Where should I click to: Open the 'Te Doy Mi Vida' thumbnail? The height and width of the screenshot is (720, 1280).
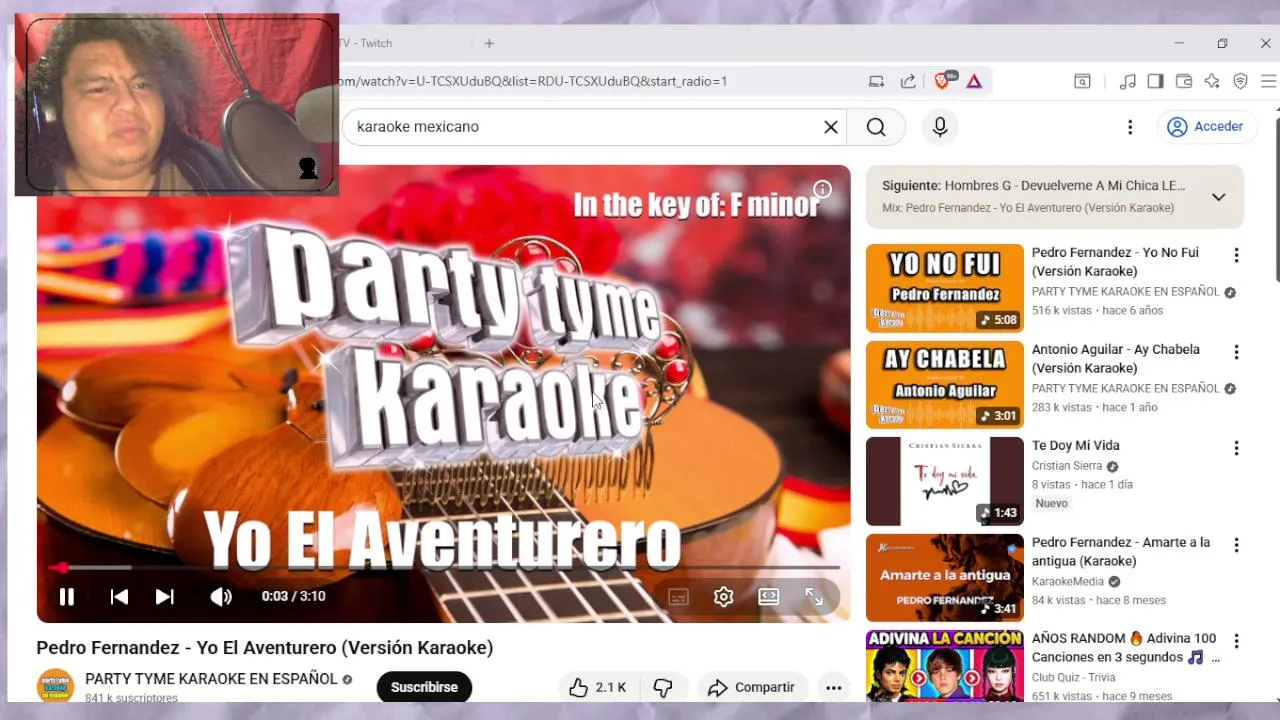[x=945, y=481]
